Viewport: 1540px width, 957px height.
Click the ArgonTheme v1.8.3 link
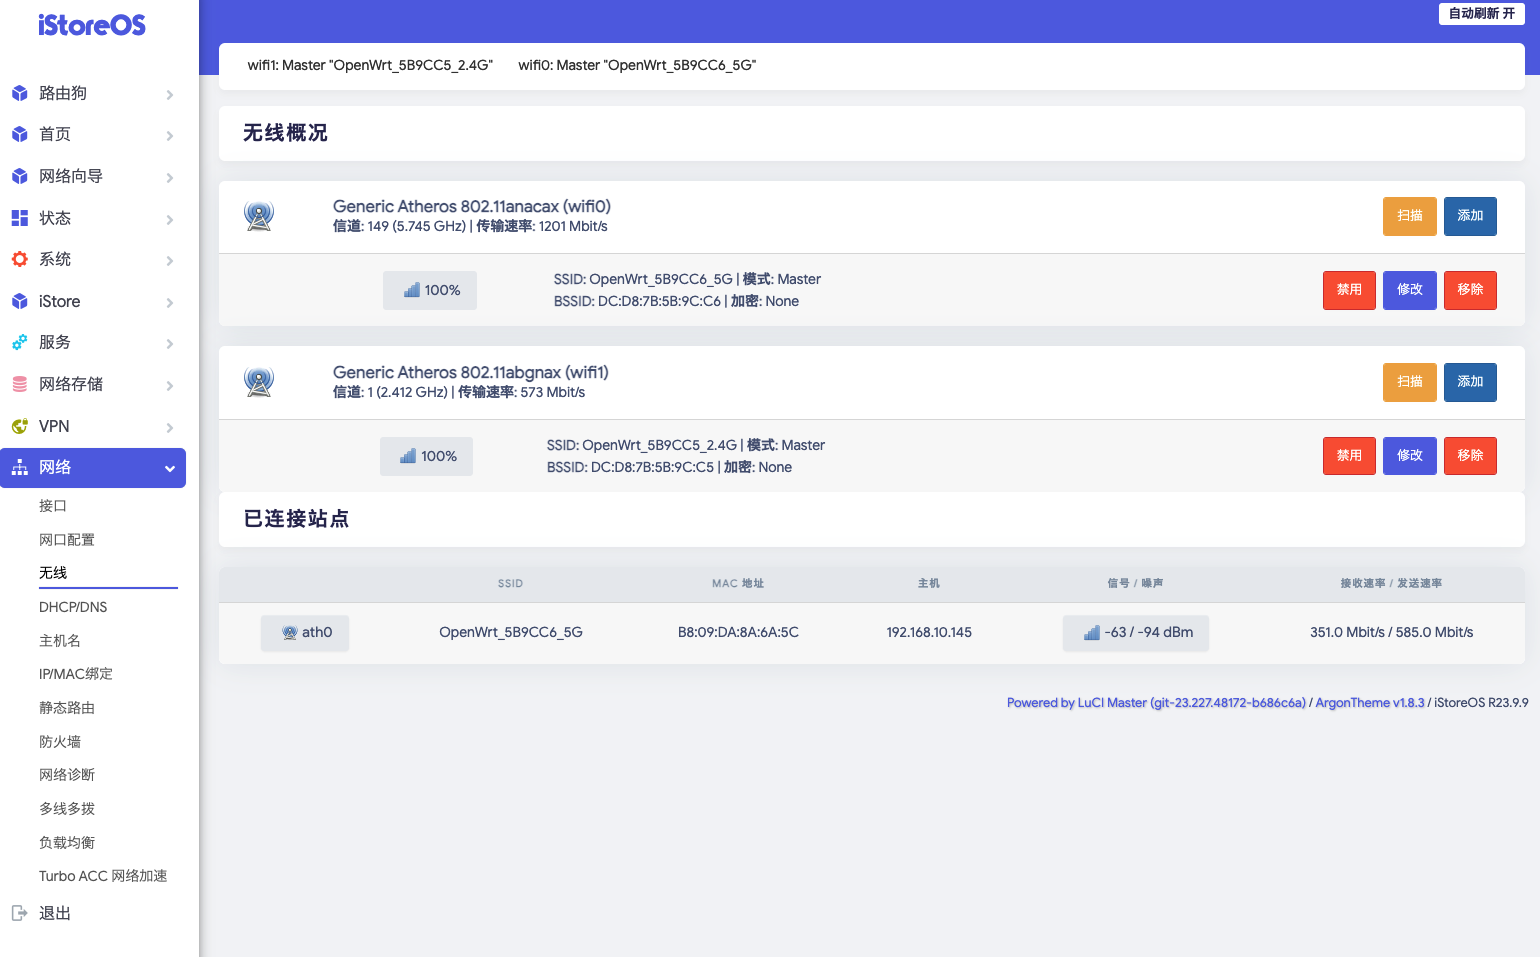point(1370,702)
